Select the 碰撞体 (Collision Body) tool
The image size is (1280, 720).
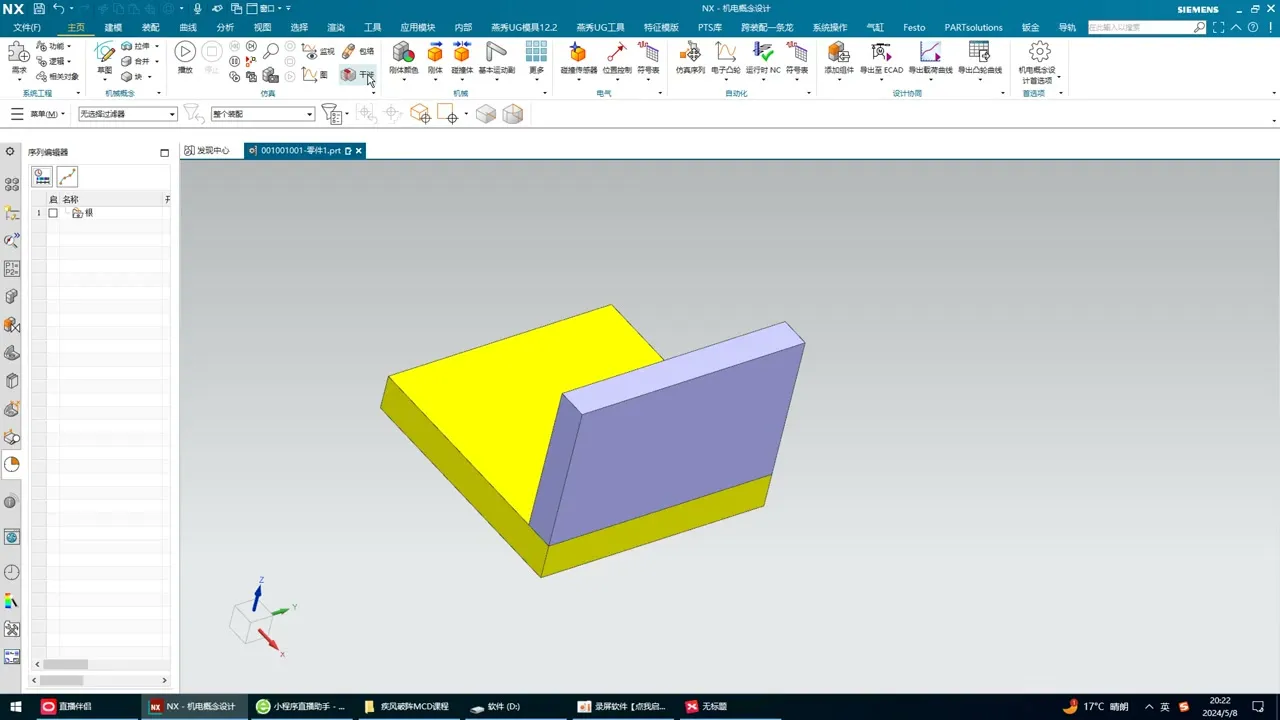462,57
